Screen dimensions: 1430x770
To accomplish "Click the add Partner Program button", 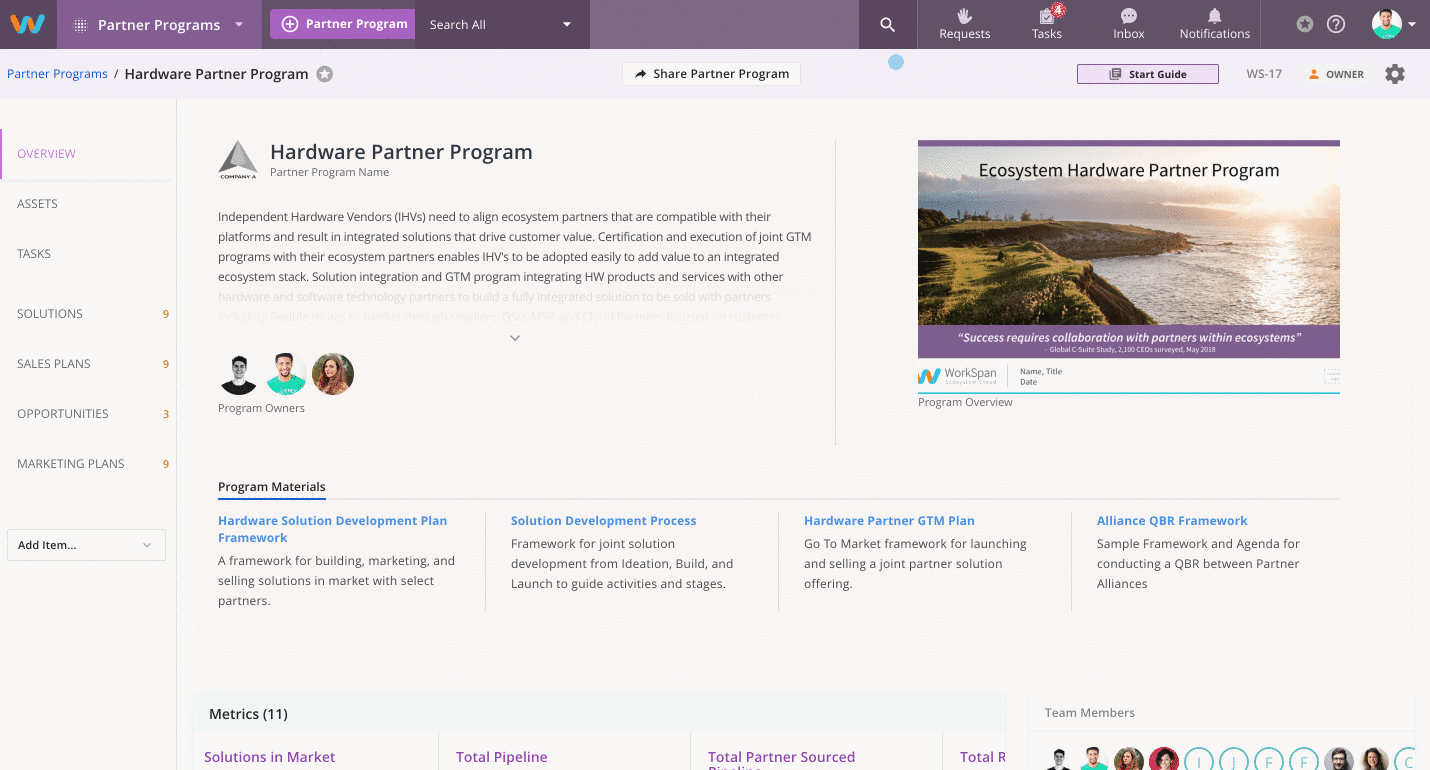I will click(342, 24).
